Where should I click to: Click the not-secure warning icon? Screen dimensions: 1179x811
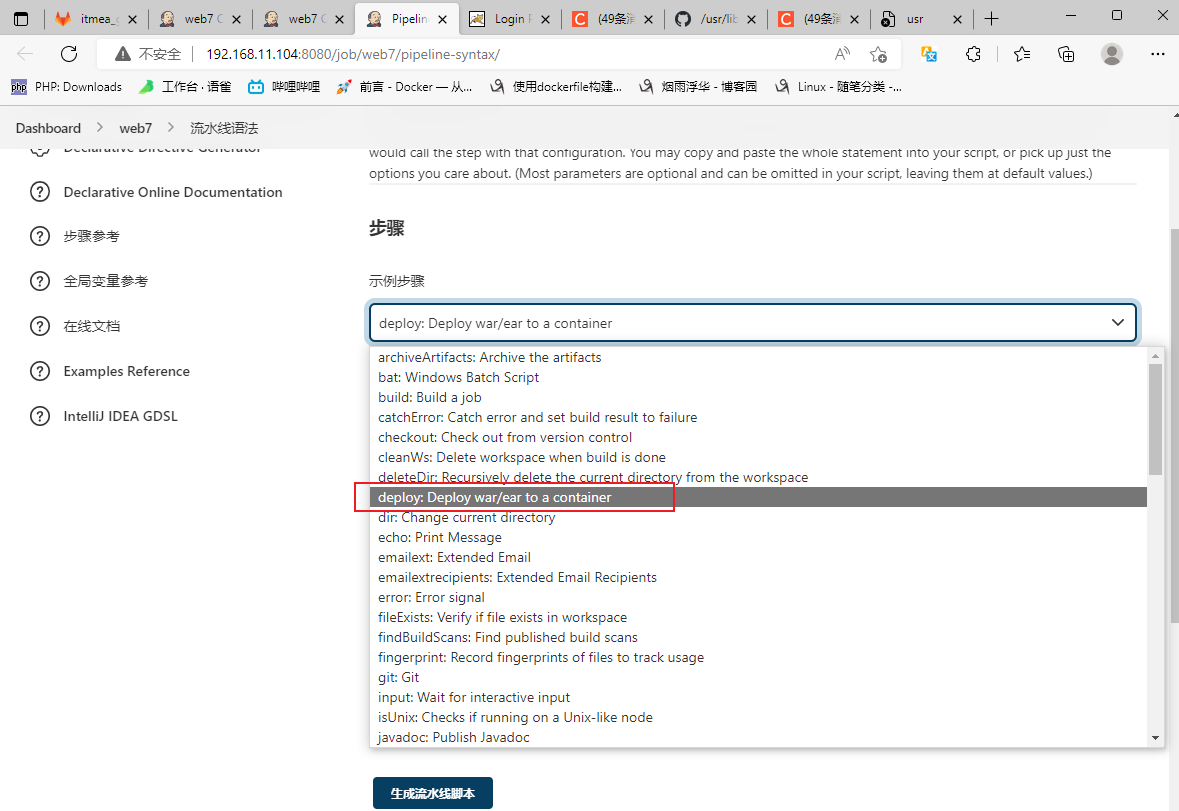(x=123, y=54)
